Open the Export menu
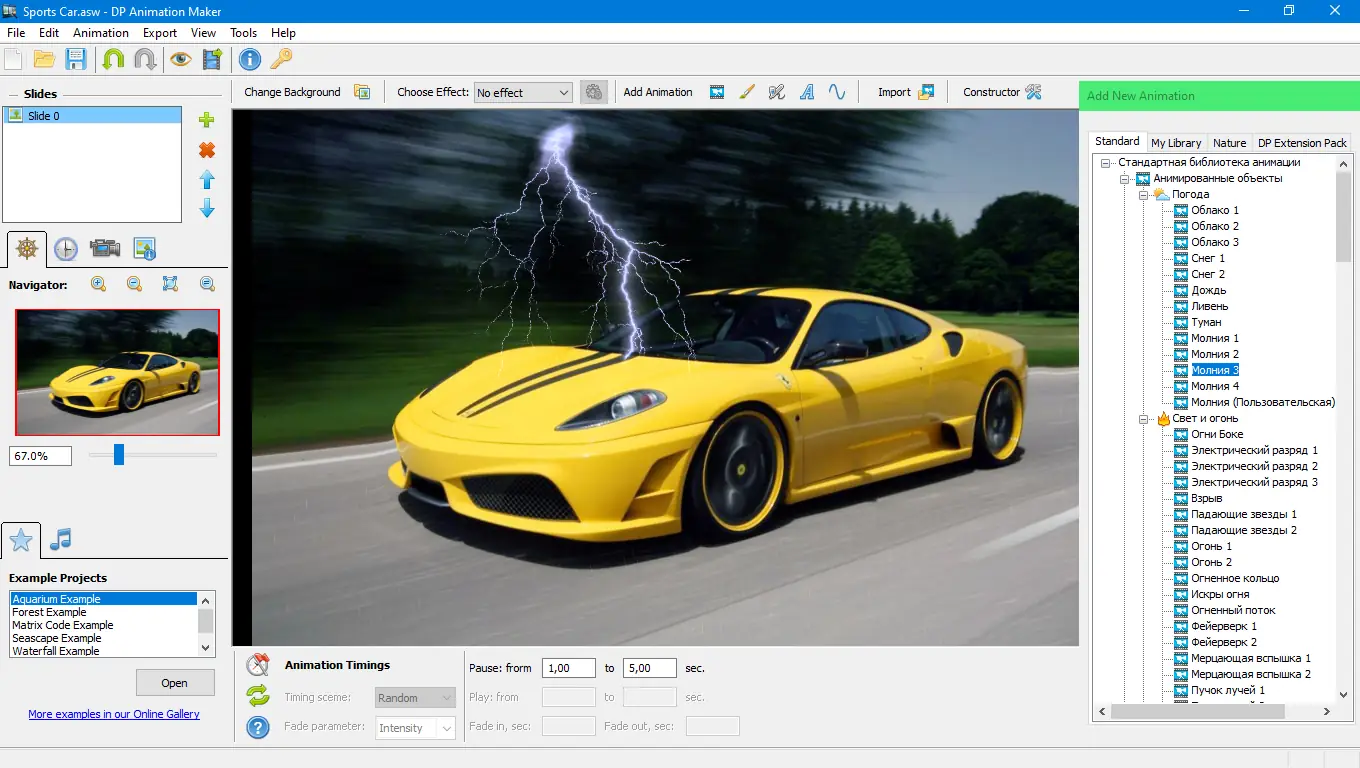This screenshot has width=1360, height=768. tap(159, 33)
